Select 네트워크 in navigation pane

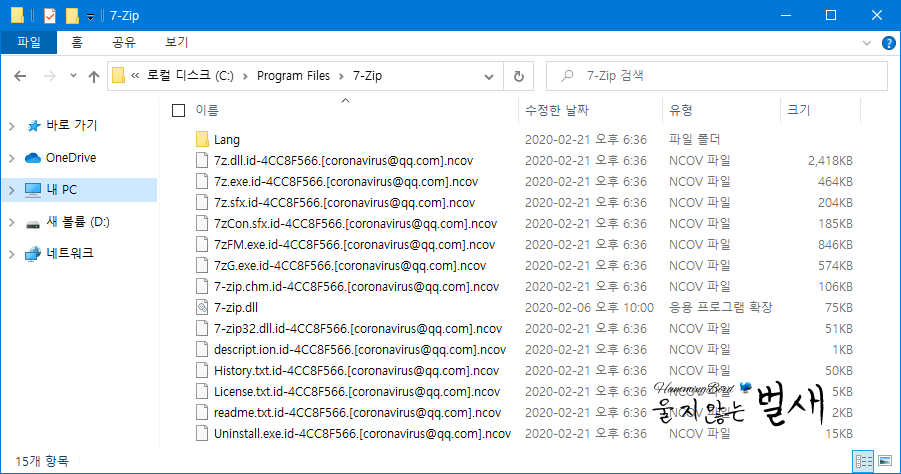tap(70, 253)
